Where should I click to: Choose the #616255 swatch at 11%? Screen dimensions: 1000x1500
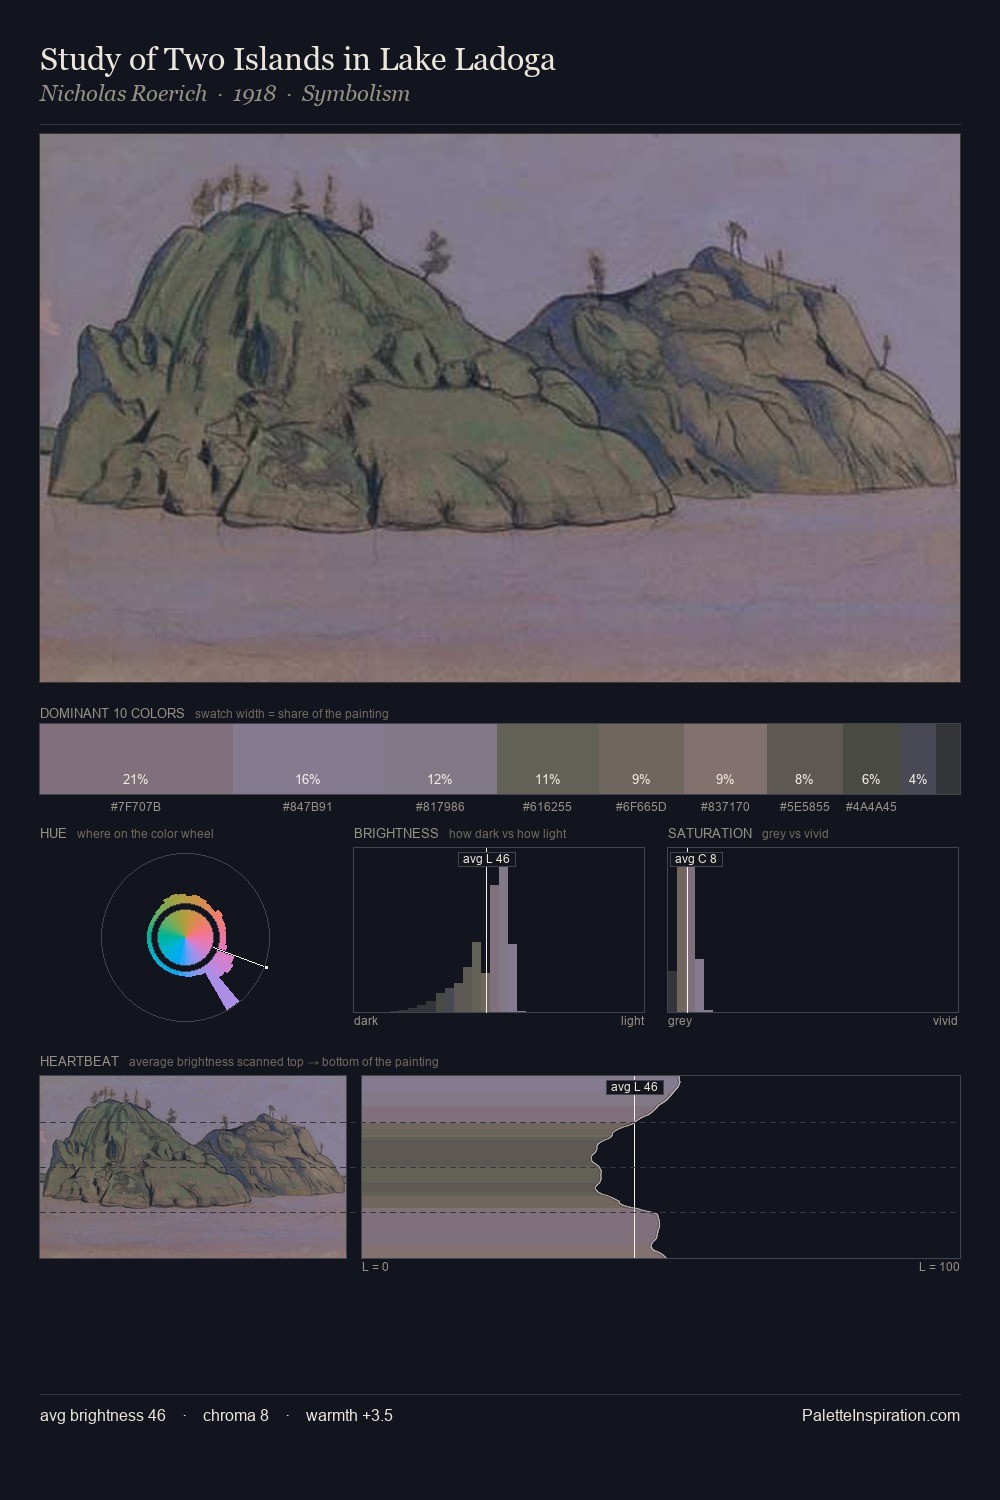[548, 759]
